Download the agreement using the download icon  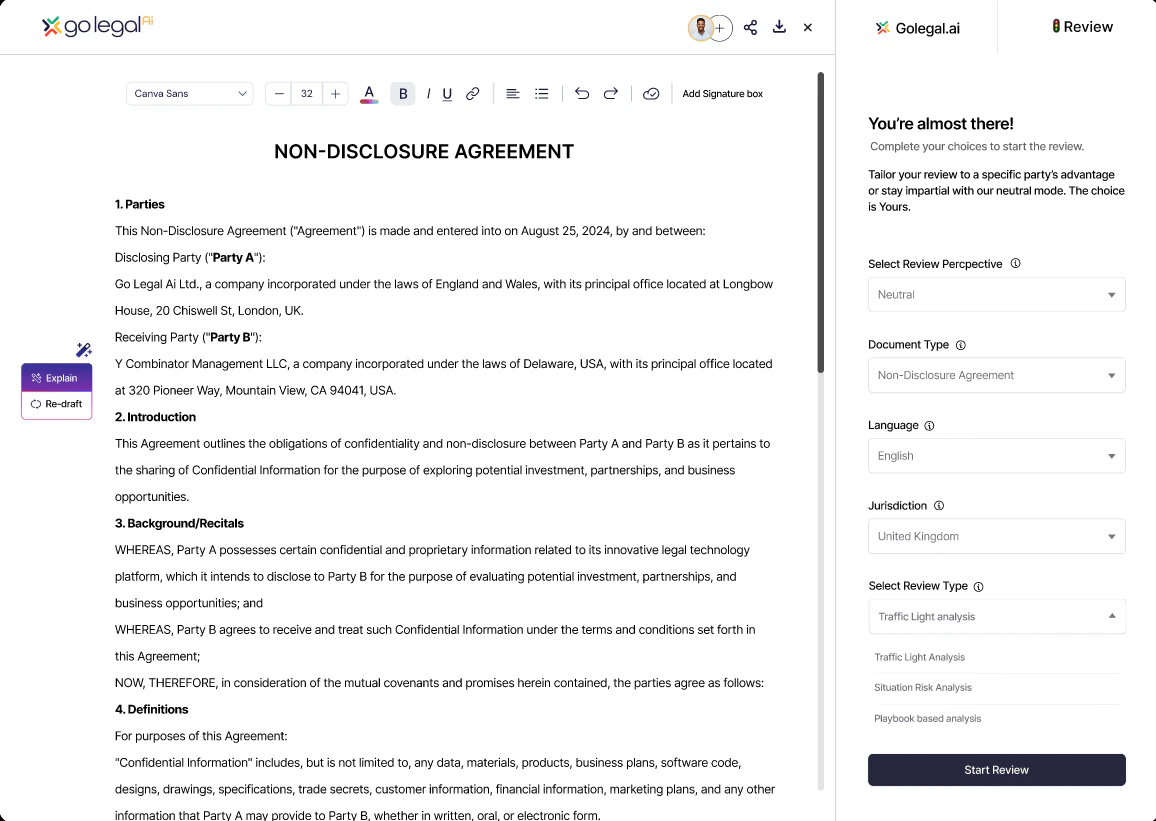pyautogui.click(x=779, y=27)
